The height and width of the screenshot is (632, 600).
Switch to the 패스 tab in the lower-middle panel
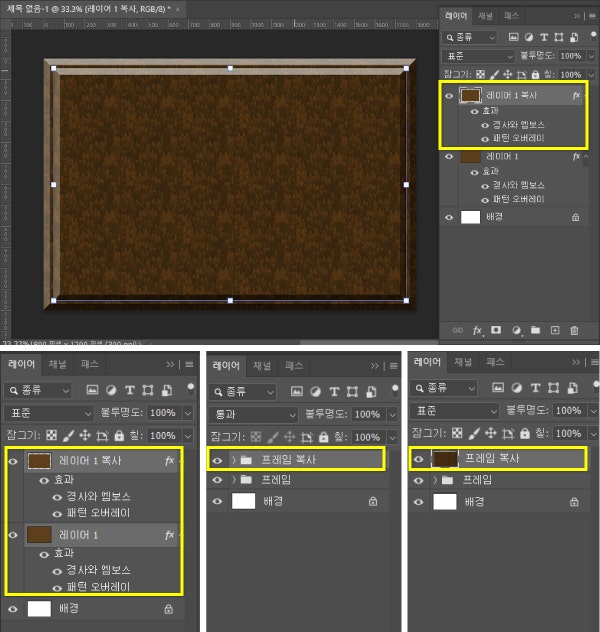pyautogui.click(x=294, y=366)
